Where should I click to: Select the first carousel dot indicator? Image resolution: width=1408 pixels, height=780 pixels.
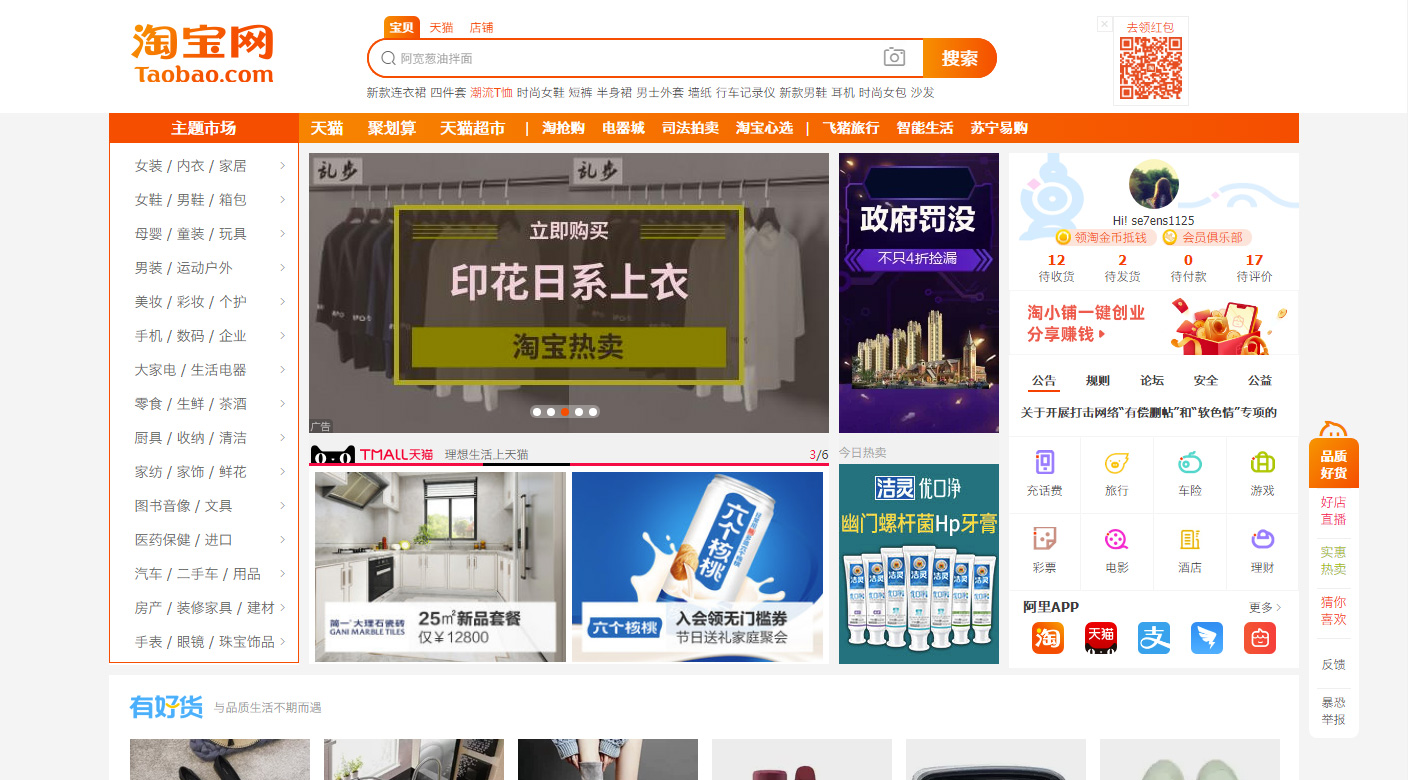(x=537, y=412)
